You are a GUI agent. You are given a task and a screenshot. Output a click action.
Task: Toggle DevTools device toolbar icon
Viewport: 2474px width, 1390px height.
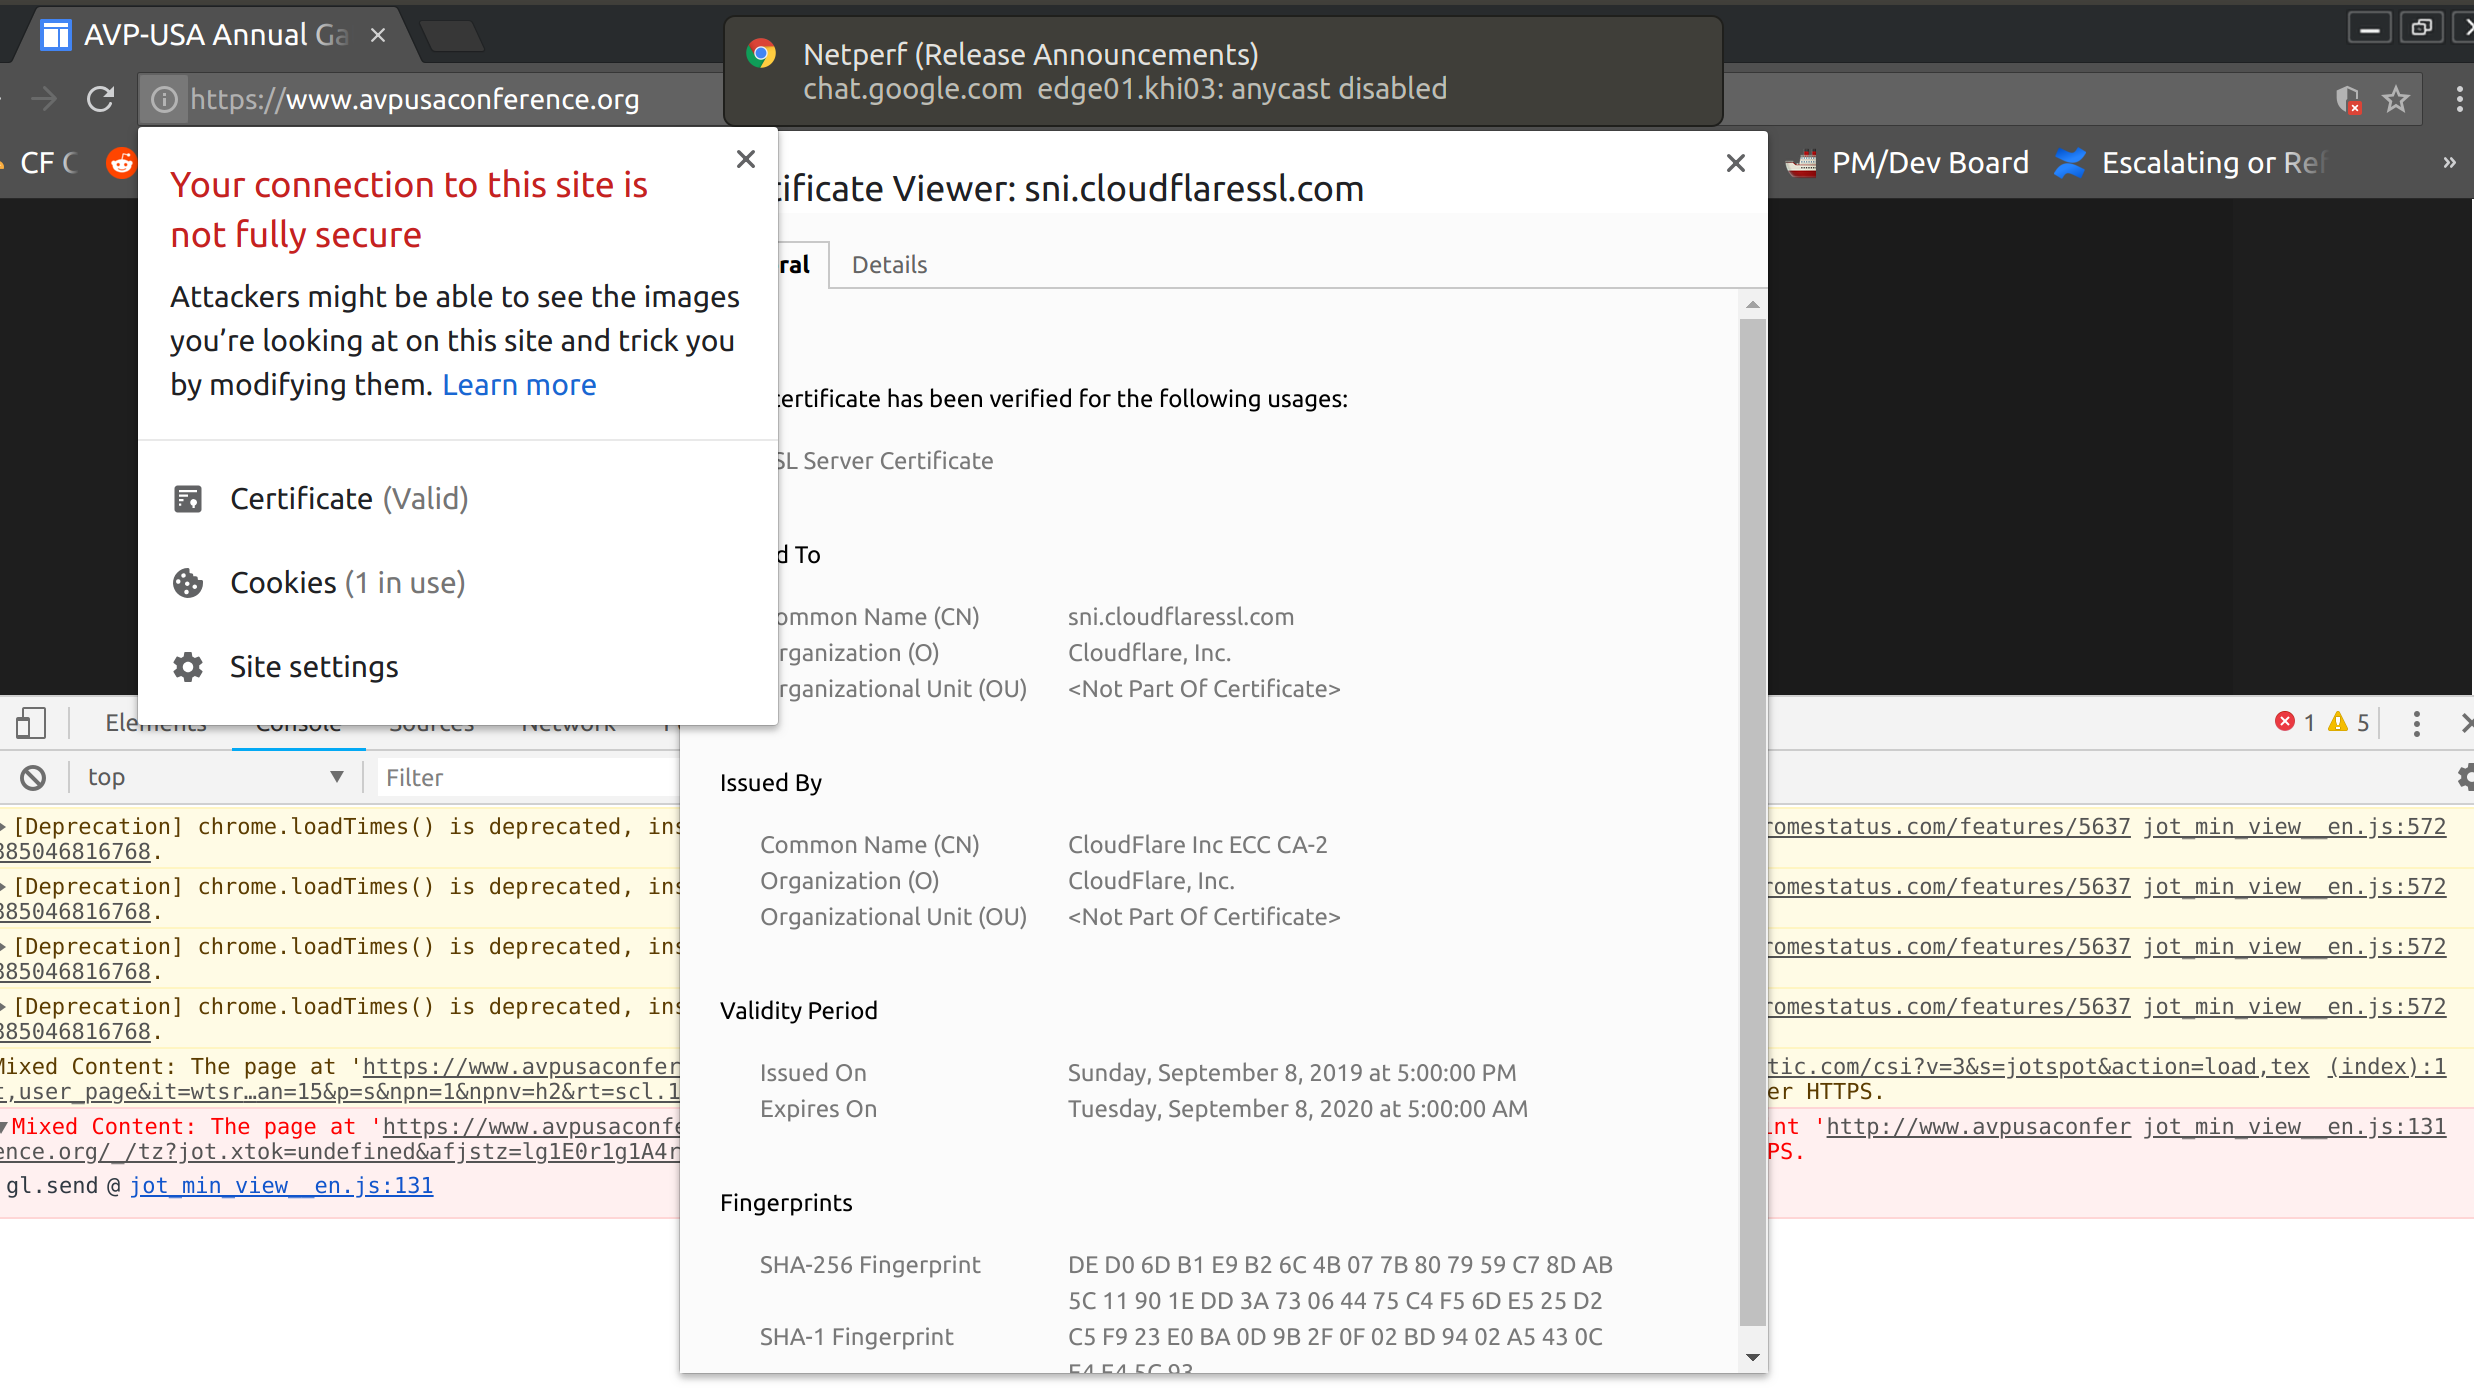[x=31, y=722]
